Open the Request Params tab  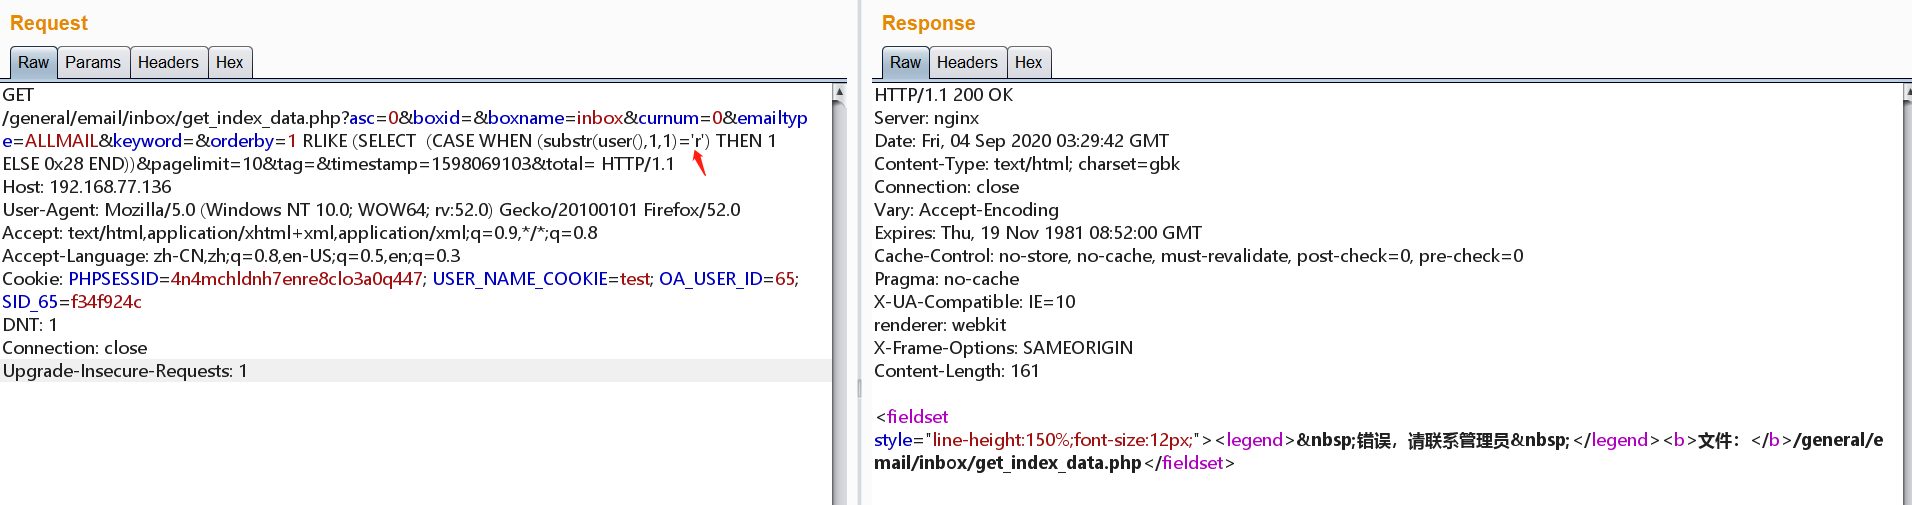[x=93, y=62]
